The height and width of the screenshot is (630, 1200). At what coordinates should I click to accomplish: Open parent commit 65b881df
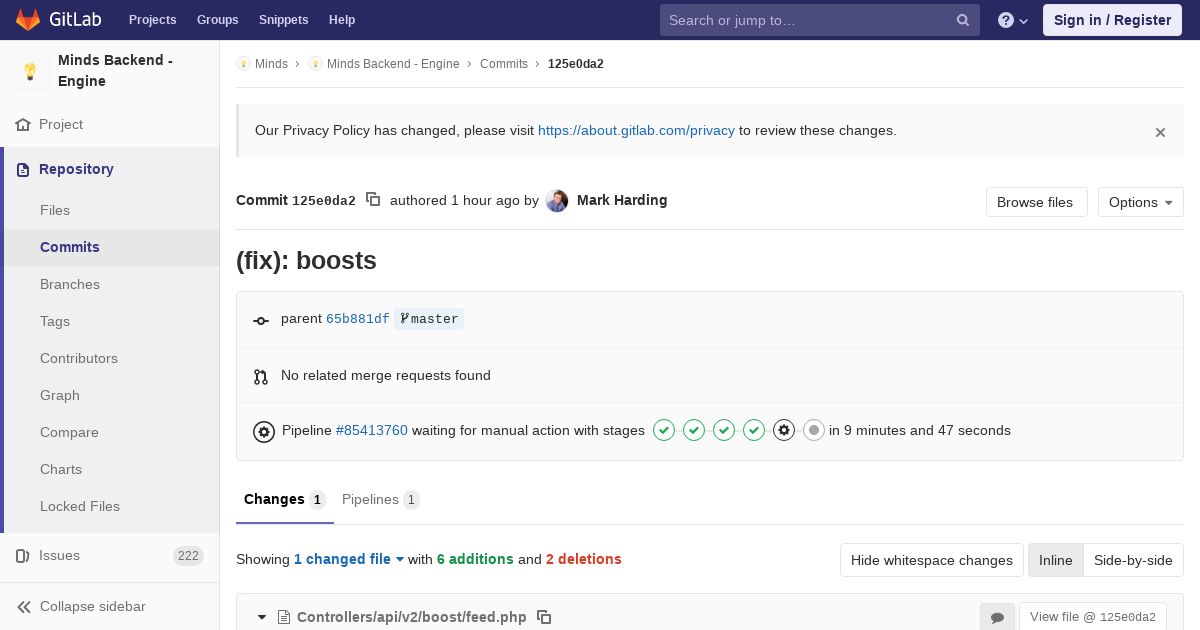click(x=357, y=319)
